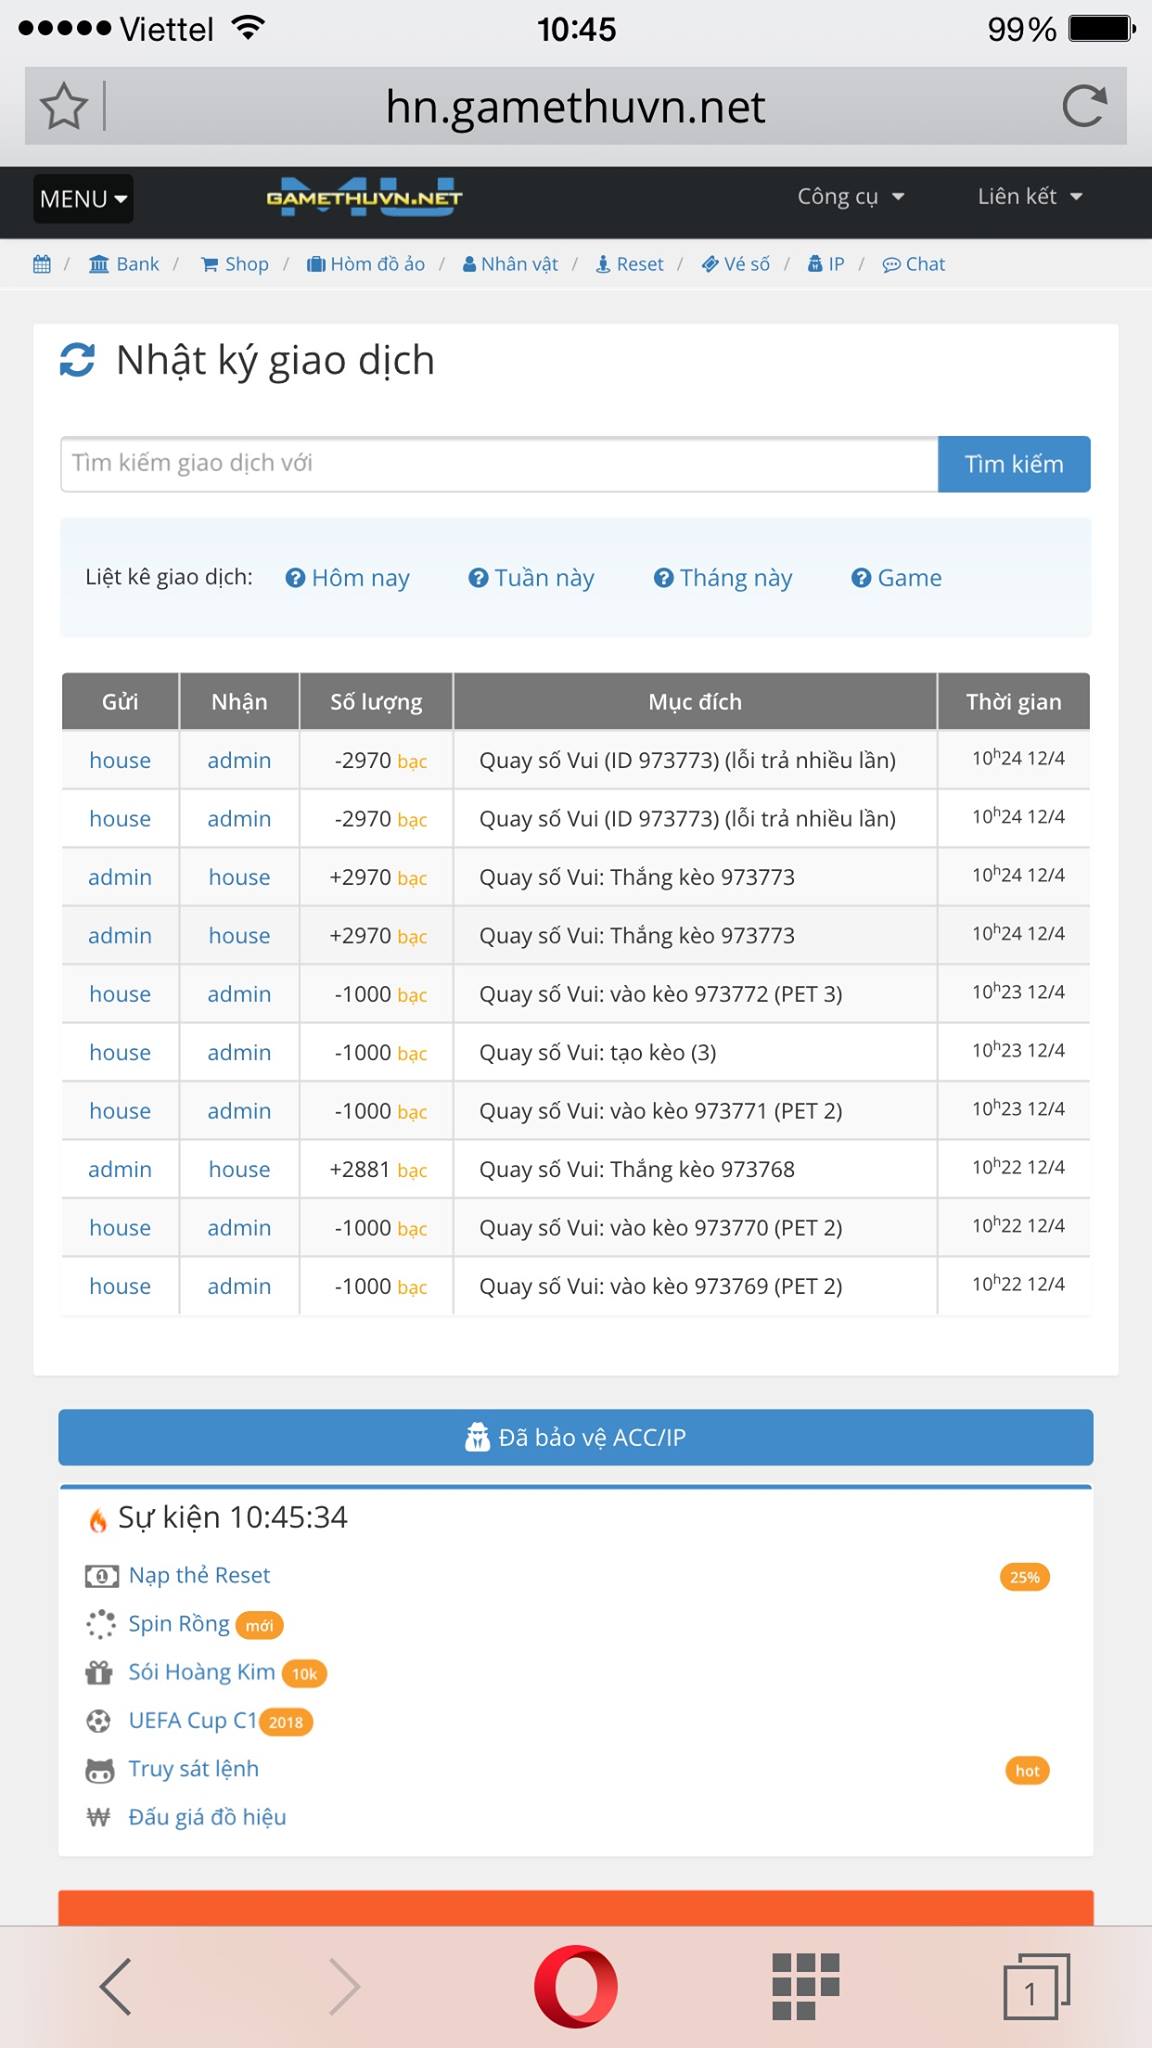Tap the bookmark star icon
The image size is (1152, 2048).
coord(64,106)
